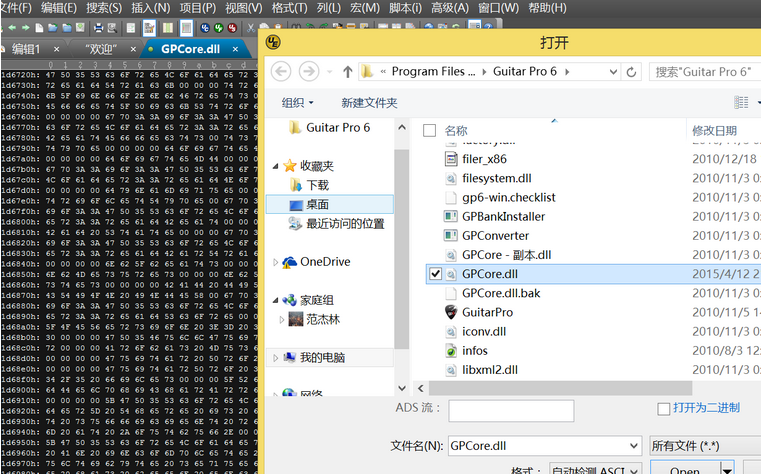Click the favorites star icon in navigation pane
This screenshot has height=474, width=763.
290,166
